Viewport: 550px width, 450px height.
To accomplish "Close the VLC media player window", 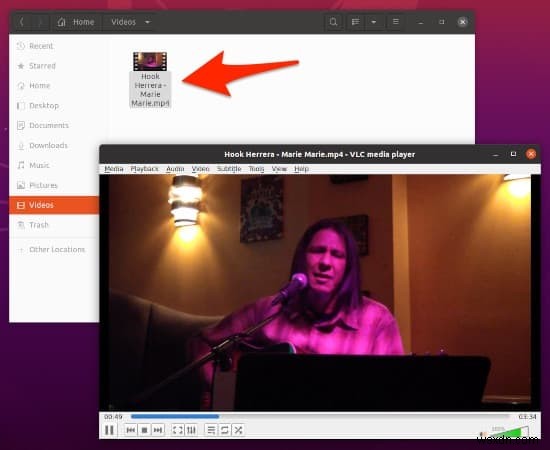I will 531,154.
